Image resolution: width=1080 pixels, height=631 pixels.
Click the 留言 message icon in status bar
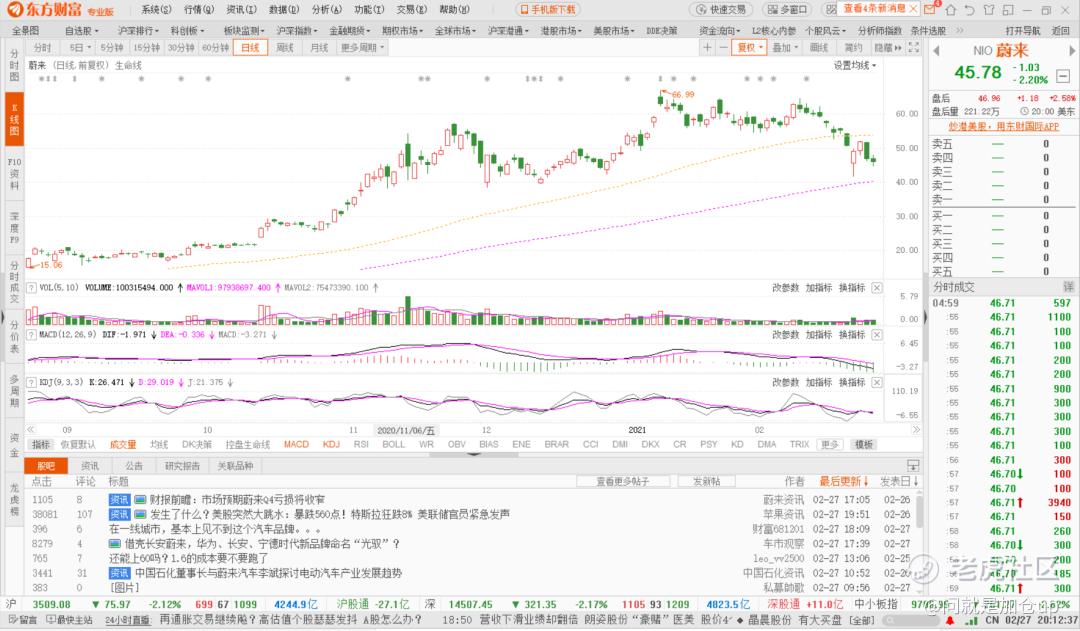24,620
